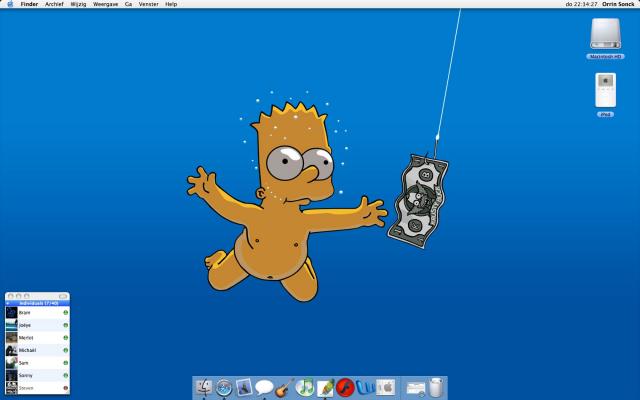Select contact Jolye in buddy list
640x400 pixels.
point(37,325)
